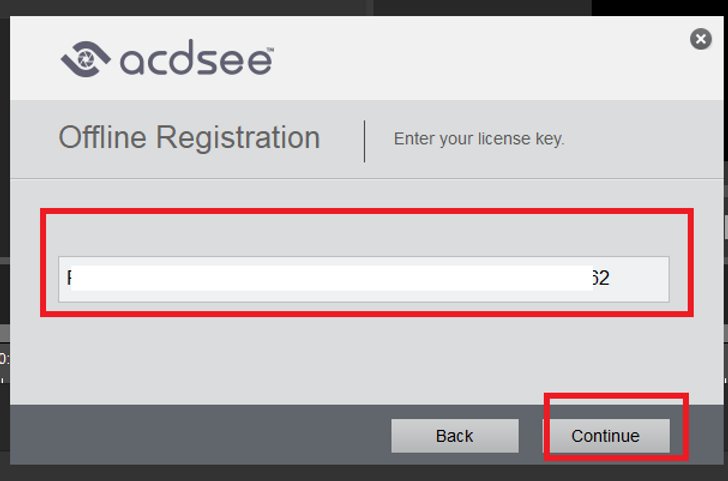
Task: Click empty space right of 62 in field
Action: coord(639,279)
